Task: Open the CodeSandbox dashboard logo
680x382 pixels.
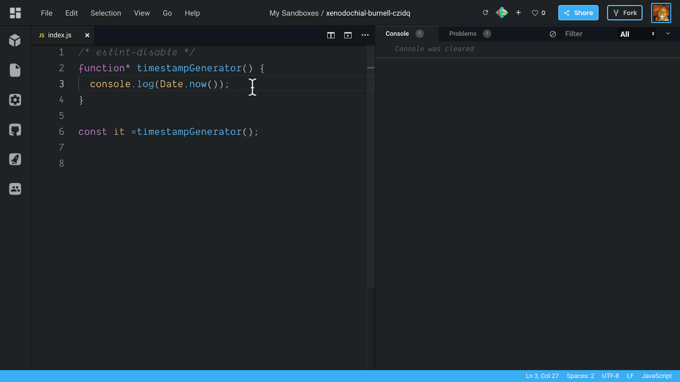Action: click(x=15, y=13)
